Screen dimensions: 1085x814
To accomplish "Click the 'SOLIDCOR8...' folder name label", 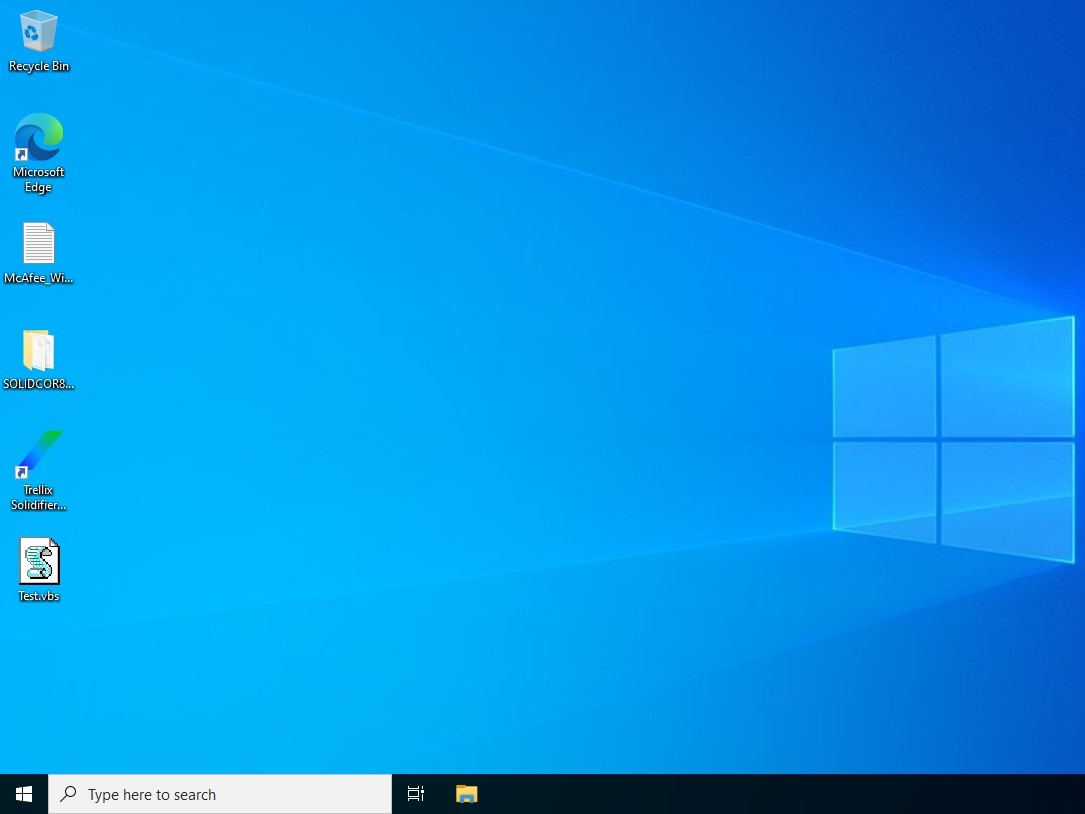I will (38, 384).
